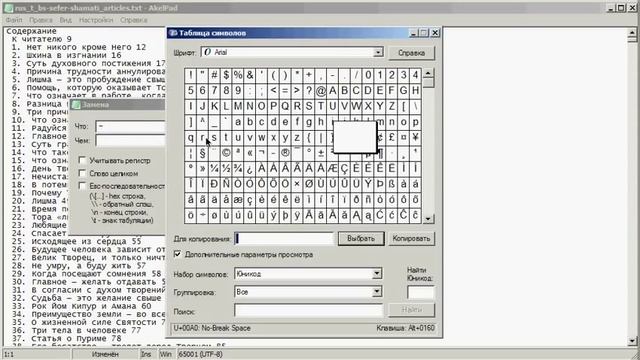Click the Character Map title bar icon

[173, 33]
